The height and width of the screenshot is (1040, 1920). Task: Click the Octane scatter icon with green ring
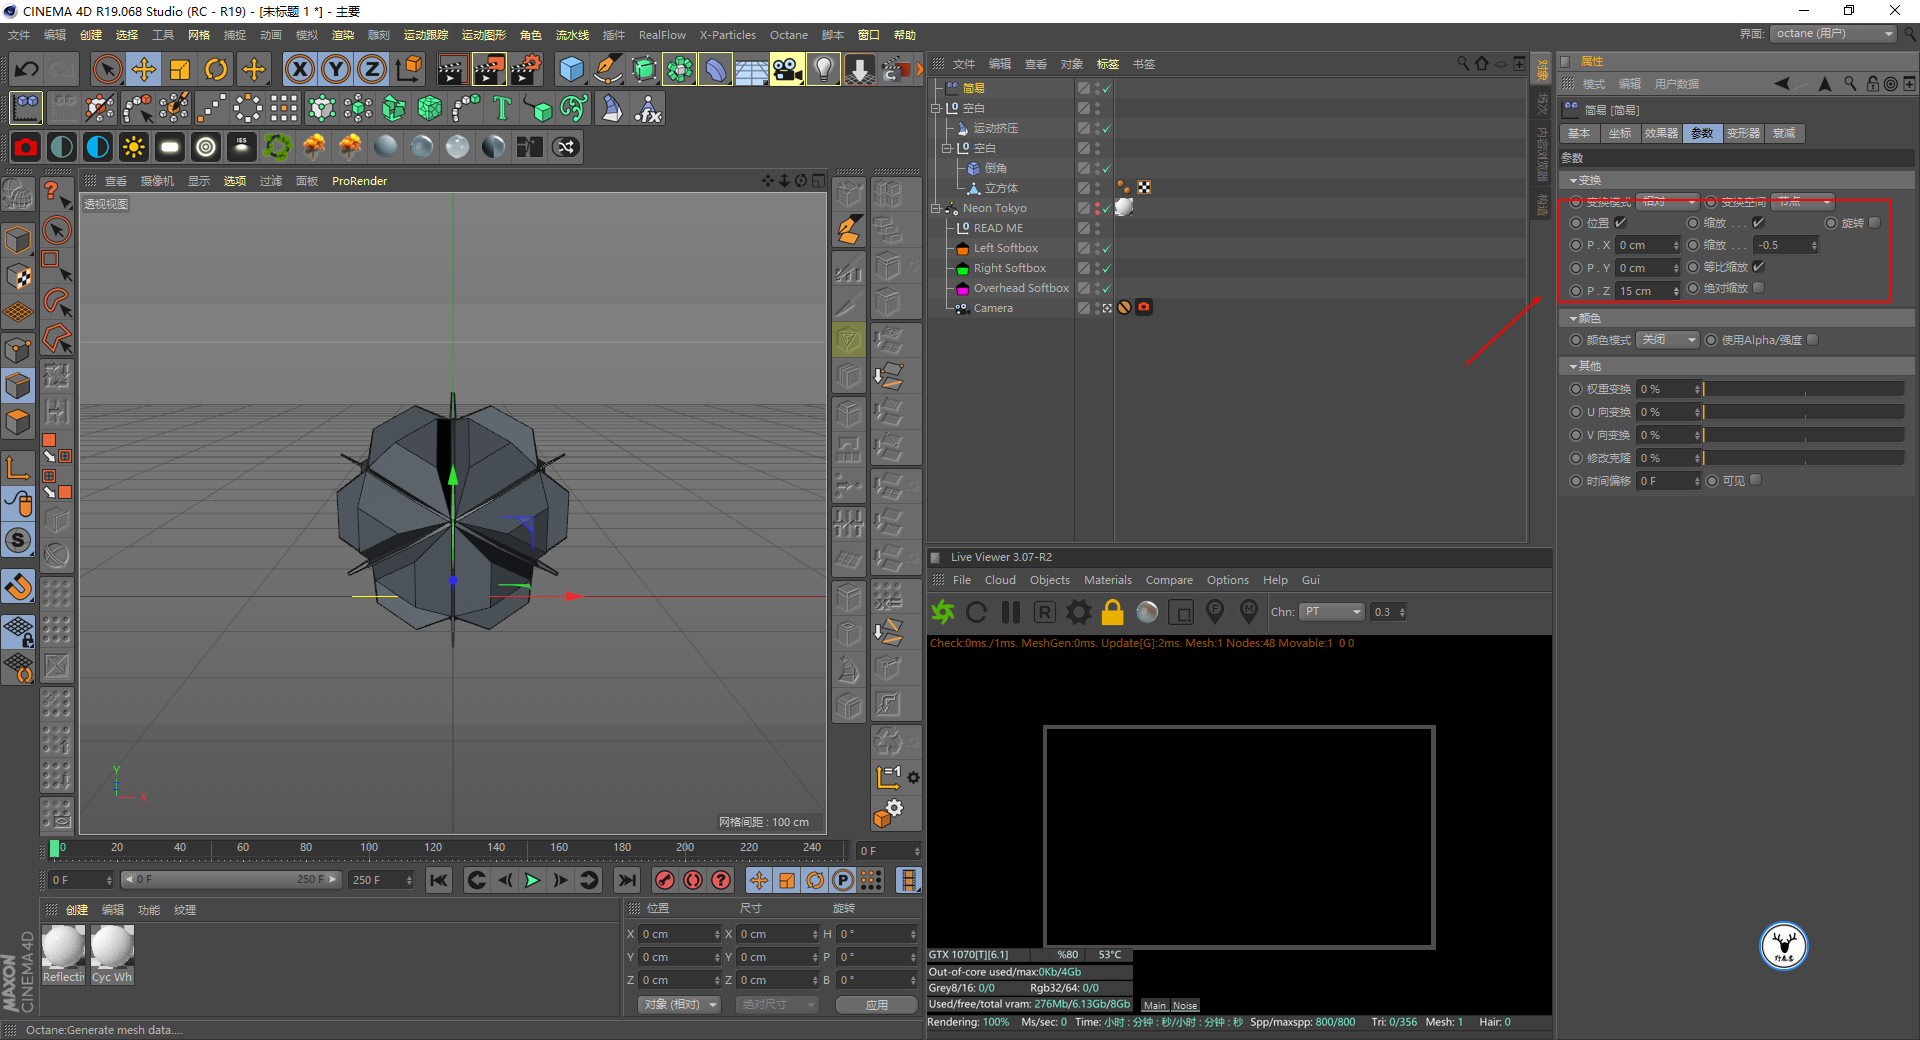(278, 147)
